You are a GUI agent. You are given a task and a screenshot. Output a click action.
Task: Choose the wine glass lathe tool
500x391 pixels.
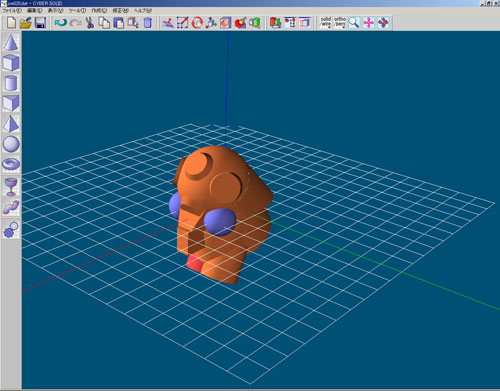point(11,187)
